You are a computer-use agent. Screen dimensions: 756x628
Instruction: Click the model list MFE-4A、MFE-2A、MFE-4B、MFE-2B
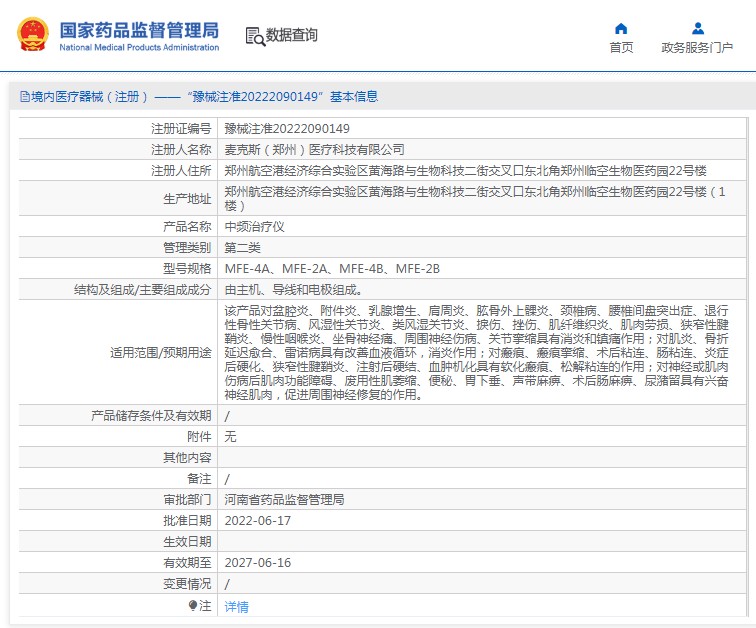click(332, 268)
